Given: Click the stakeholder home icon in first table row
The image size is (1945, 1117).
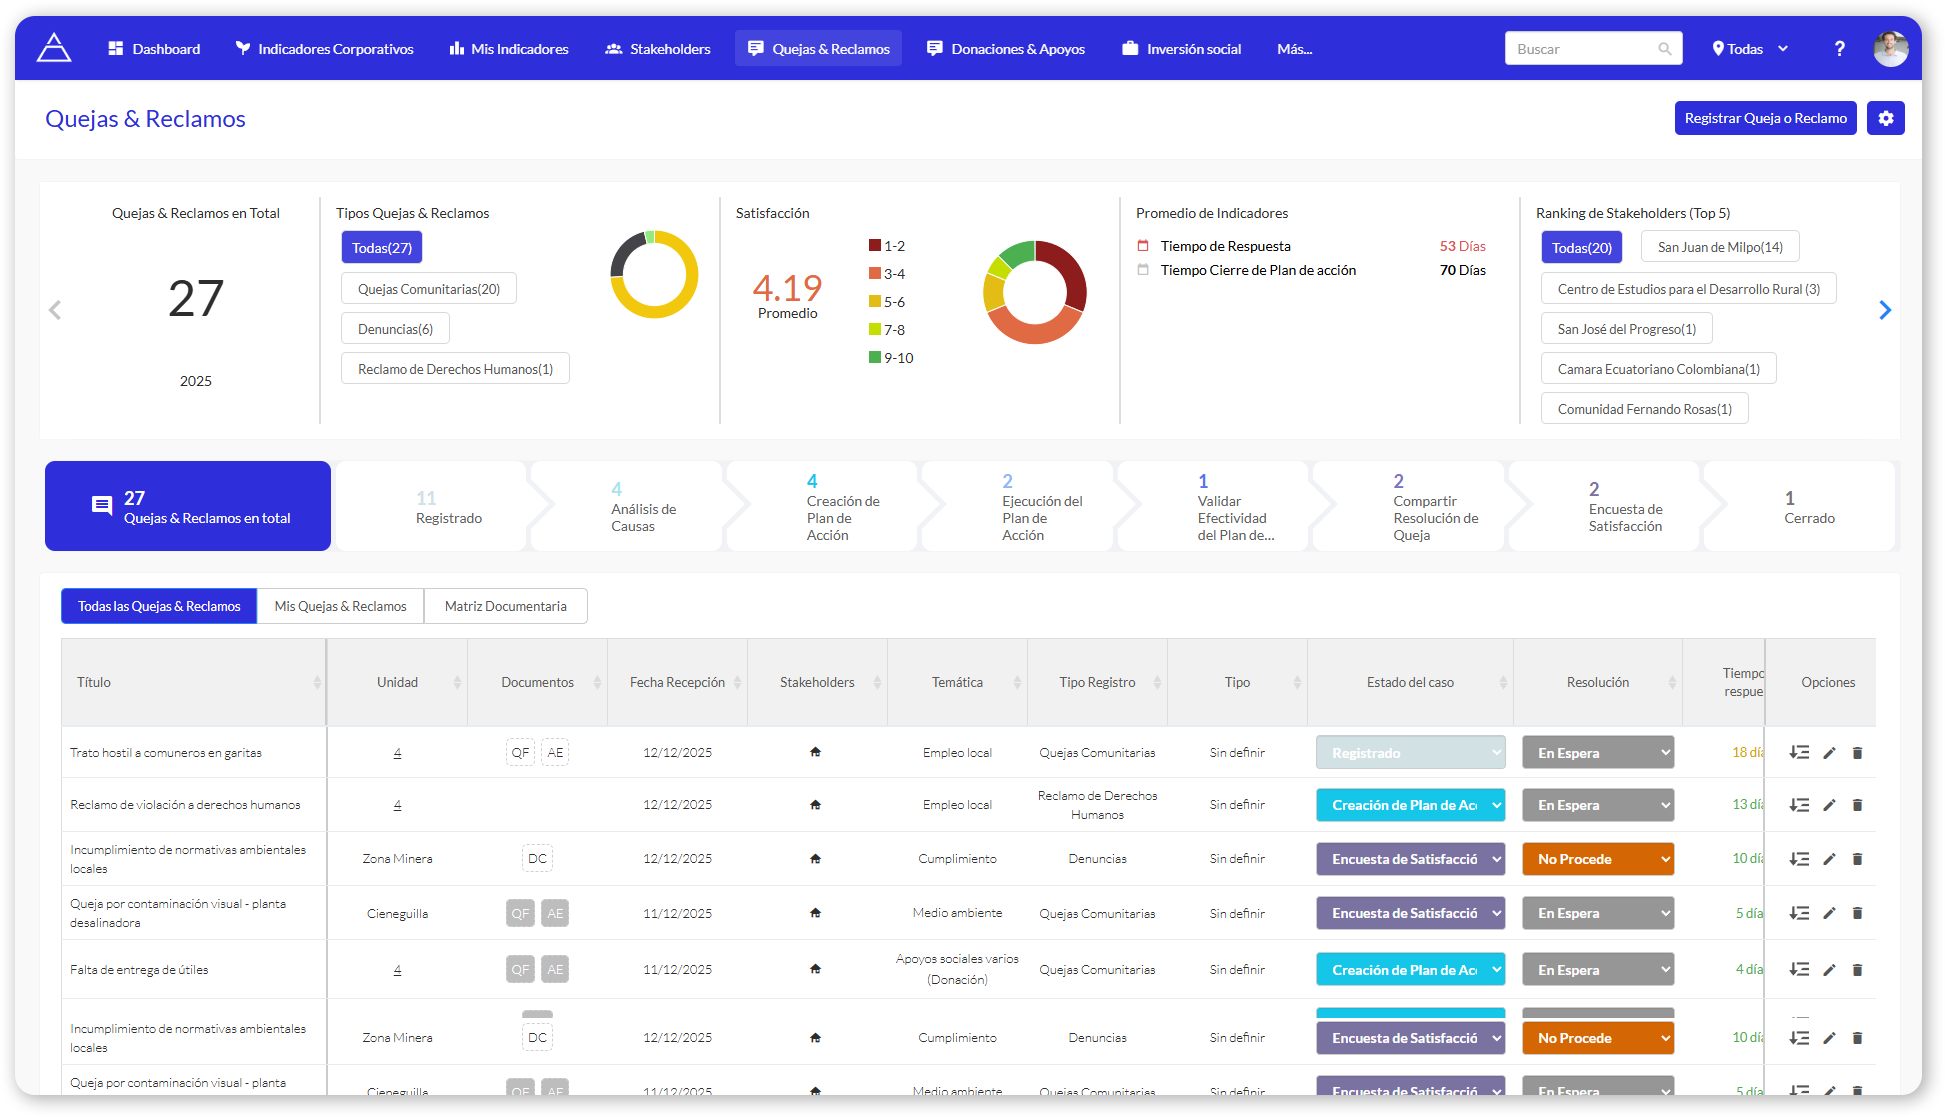Looking at the screenshot, I should pyautogui.click(x=816, y=752).
